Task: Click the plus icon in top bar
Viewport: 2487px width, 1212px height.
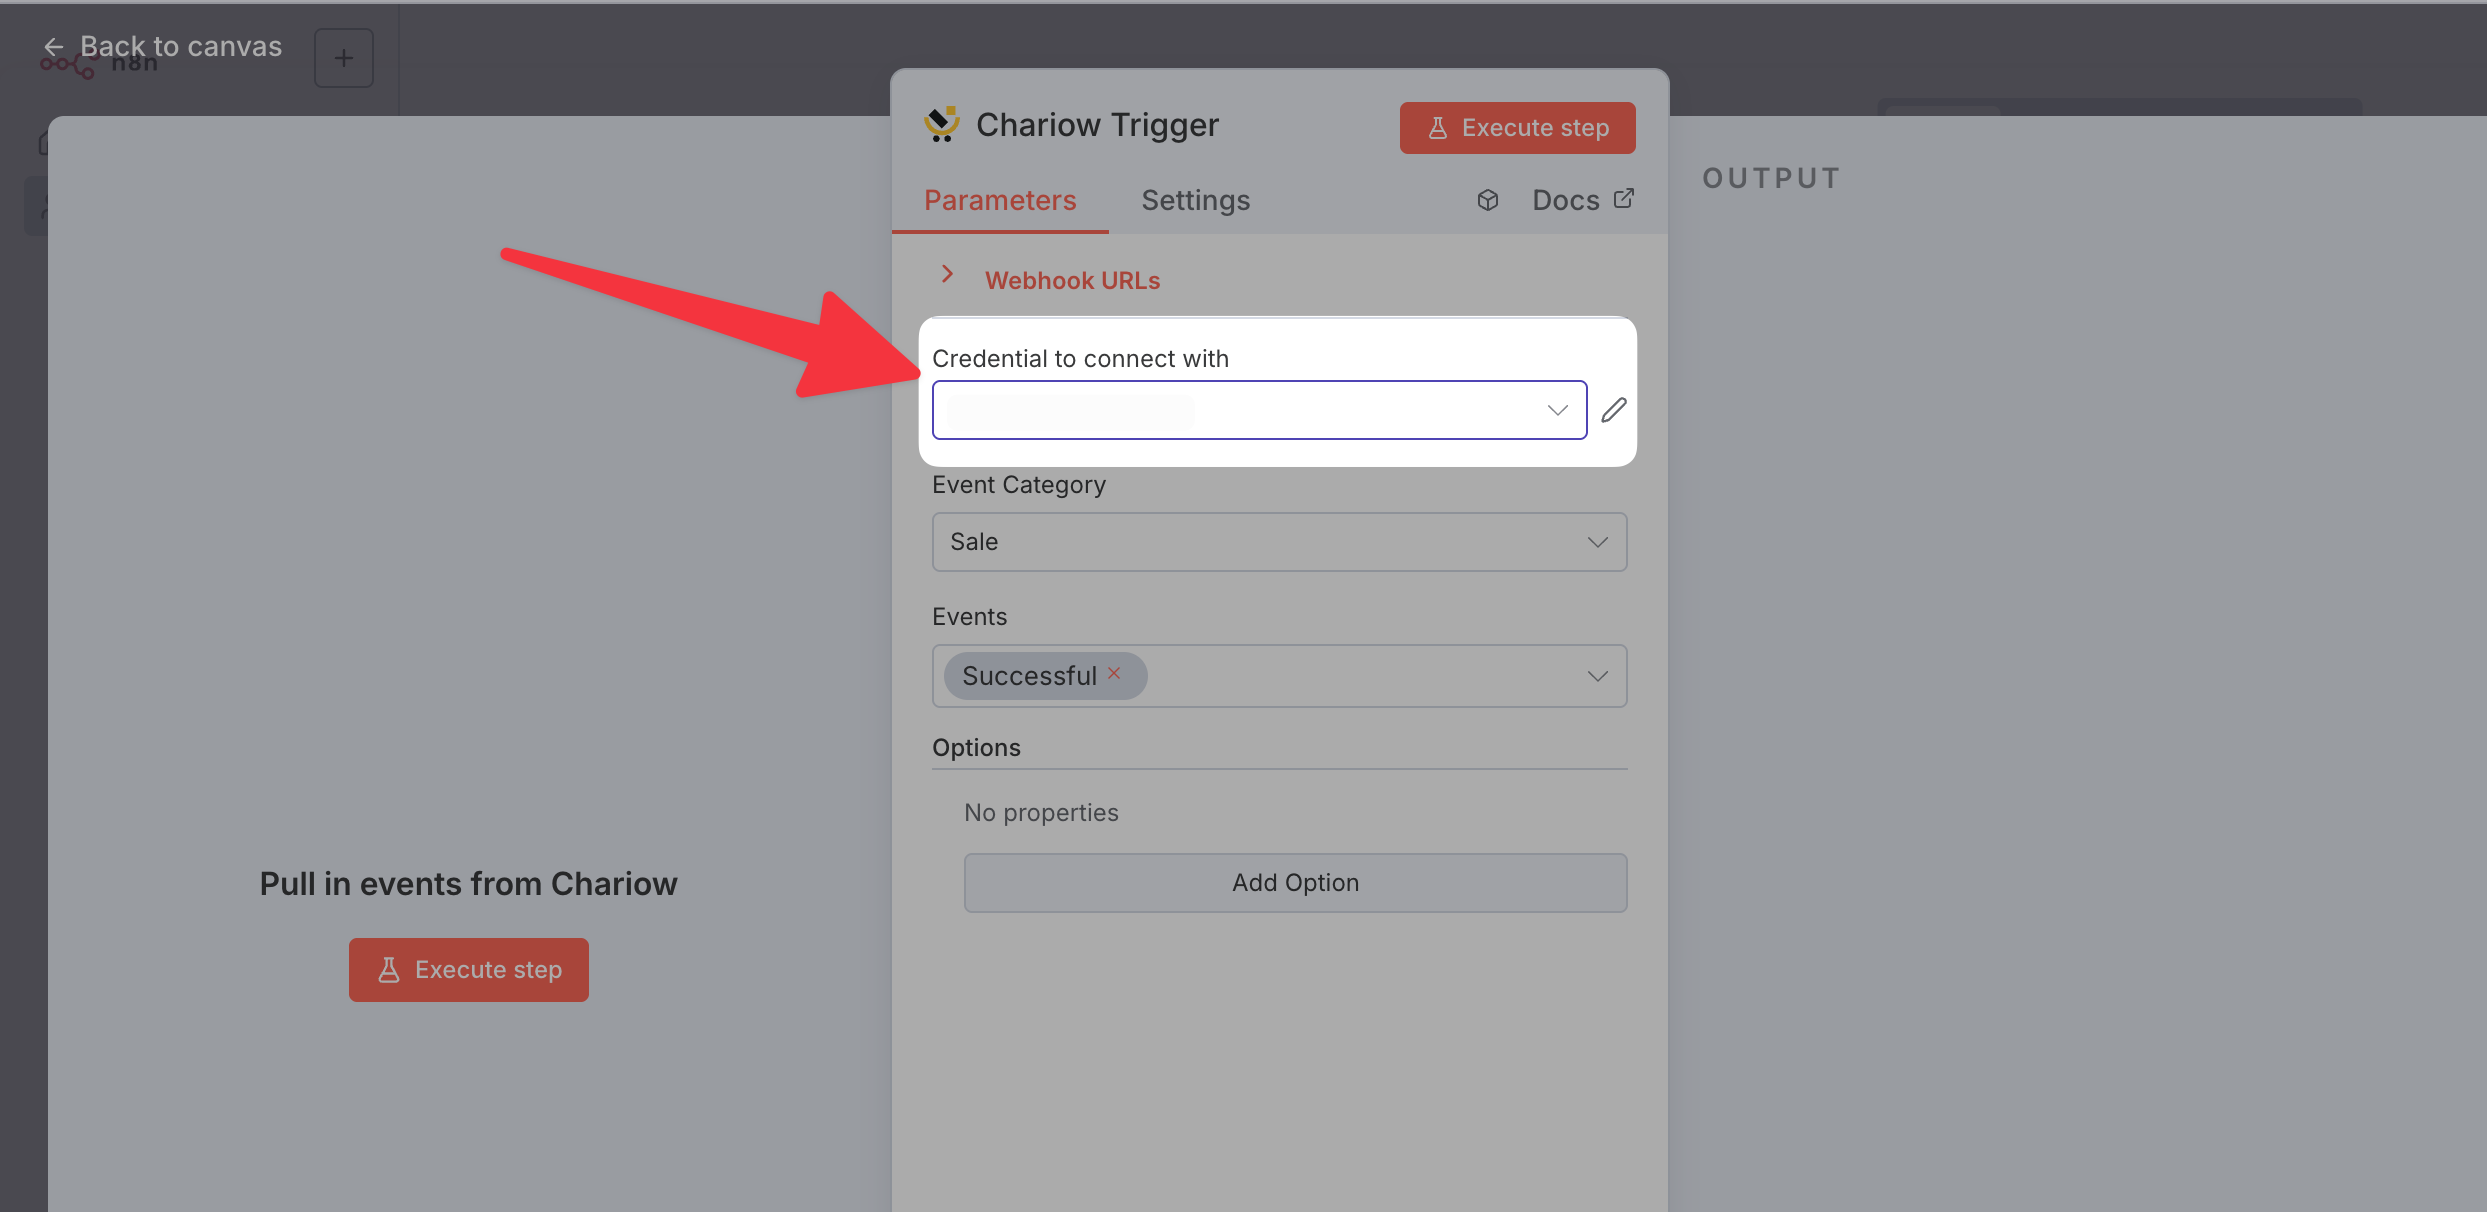Action: 344,58
